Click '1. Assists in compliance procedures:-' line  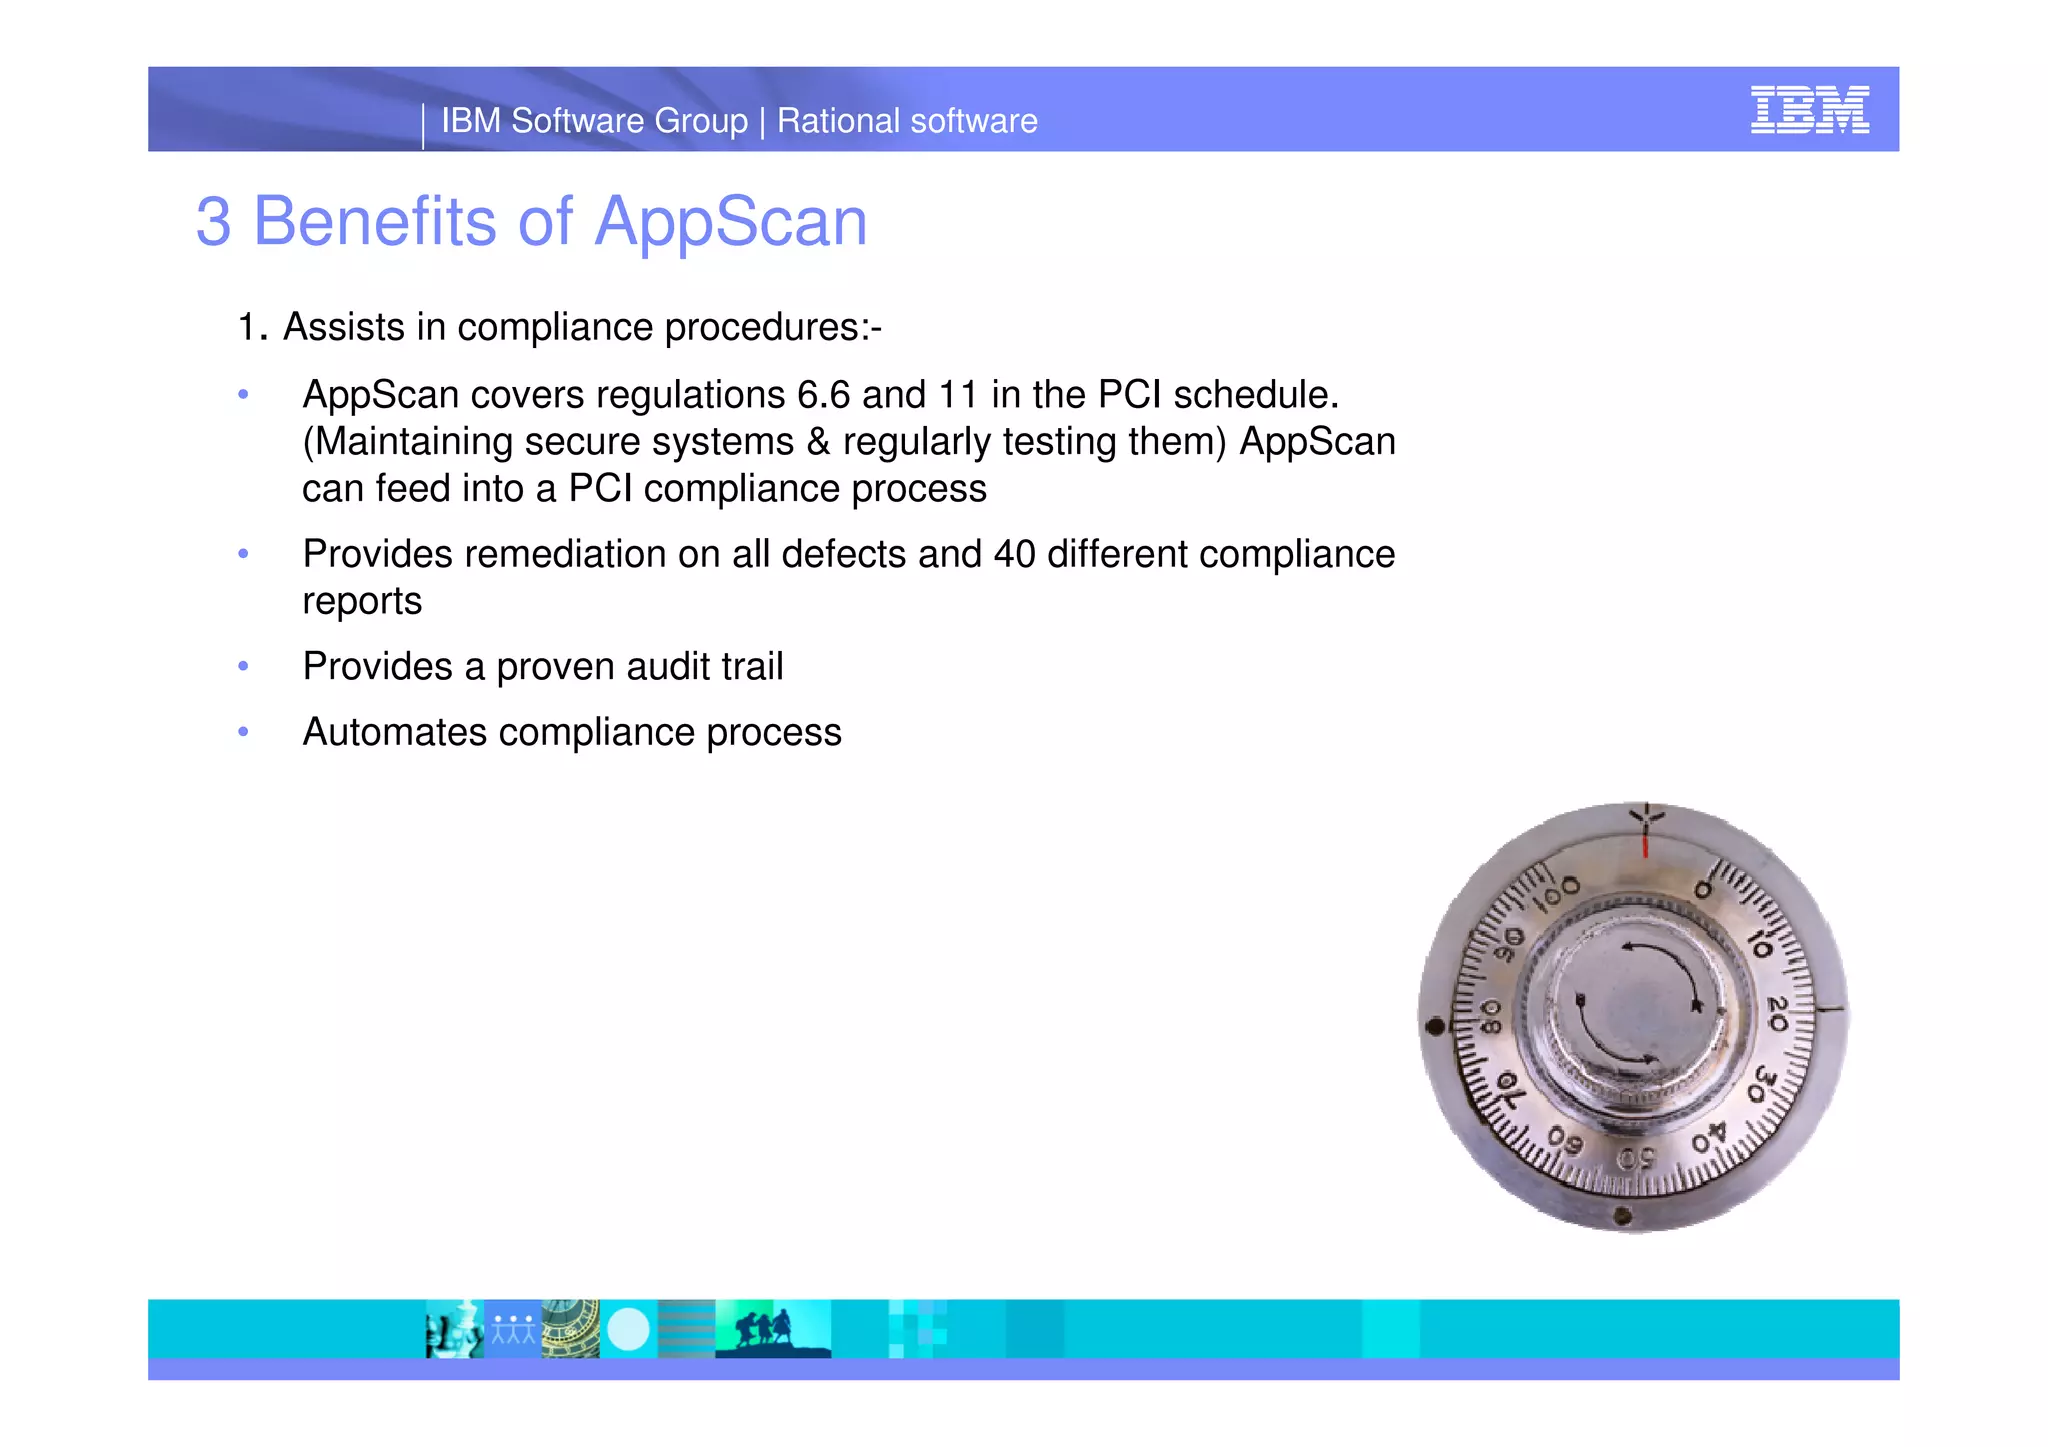pyautogui.click(x=559, y=327)
